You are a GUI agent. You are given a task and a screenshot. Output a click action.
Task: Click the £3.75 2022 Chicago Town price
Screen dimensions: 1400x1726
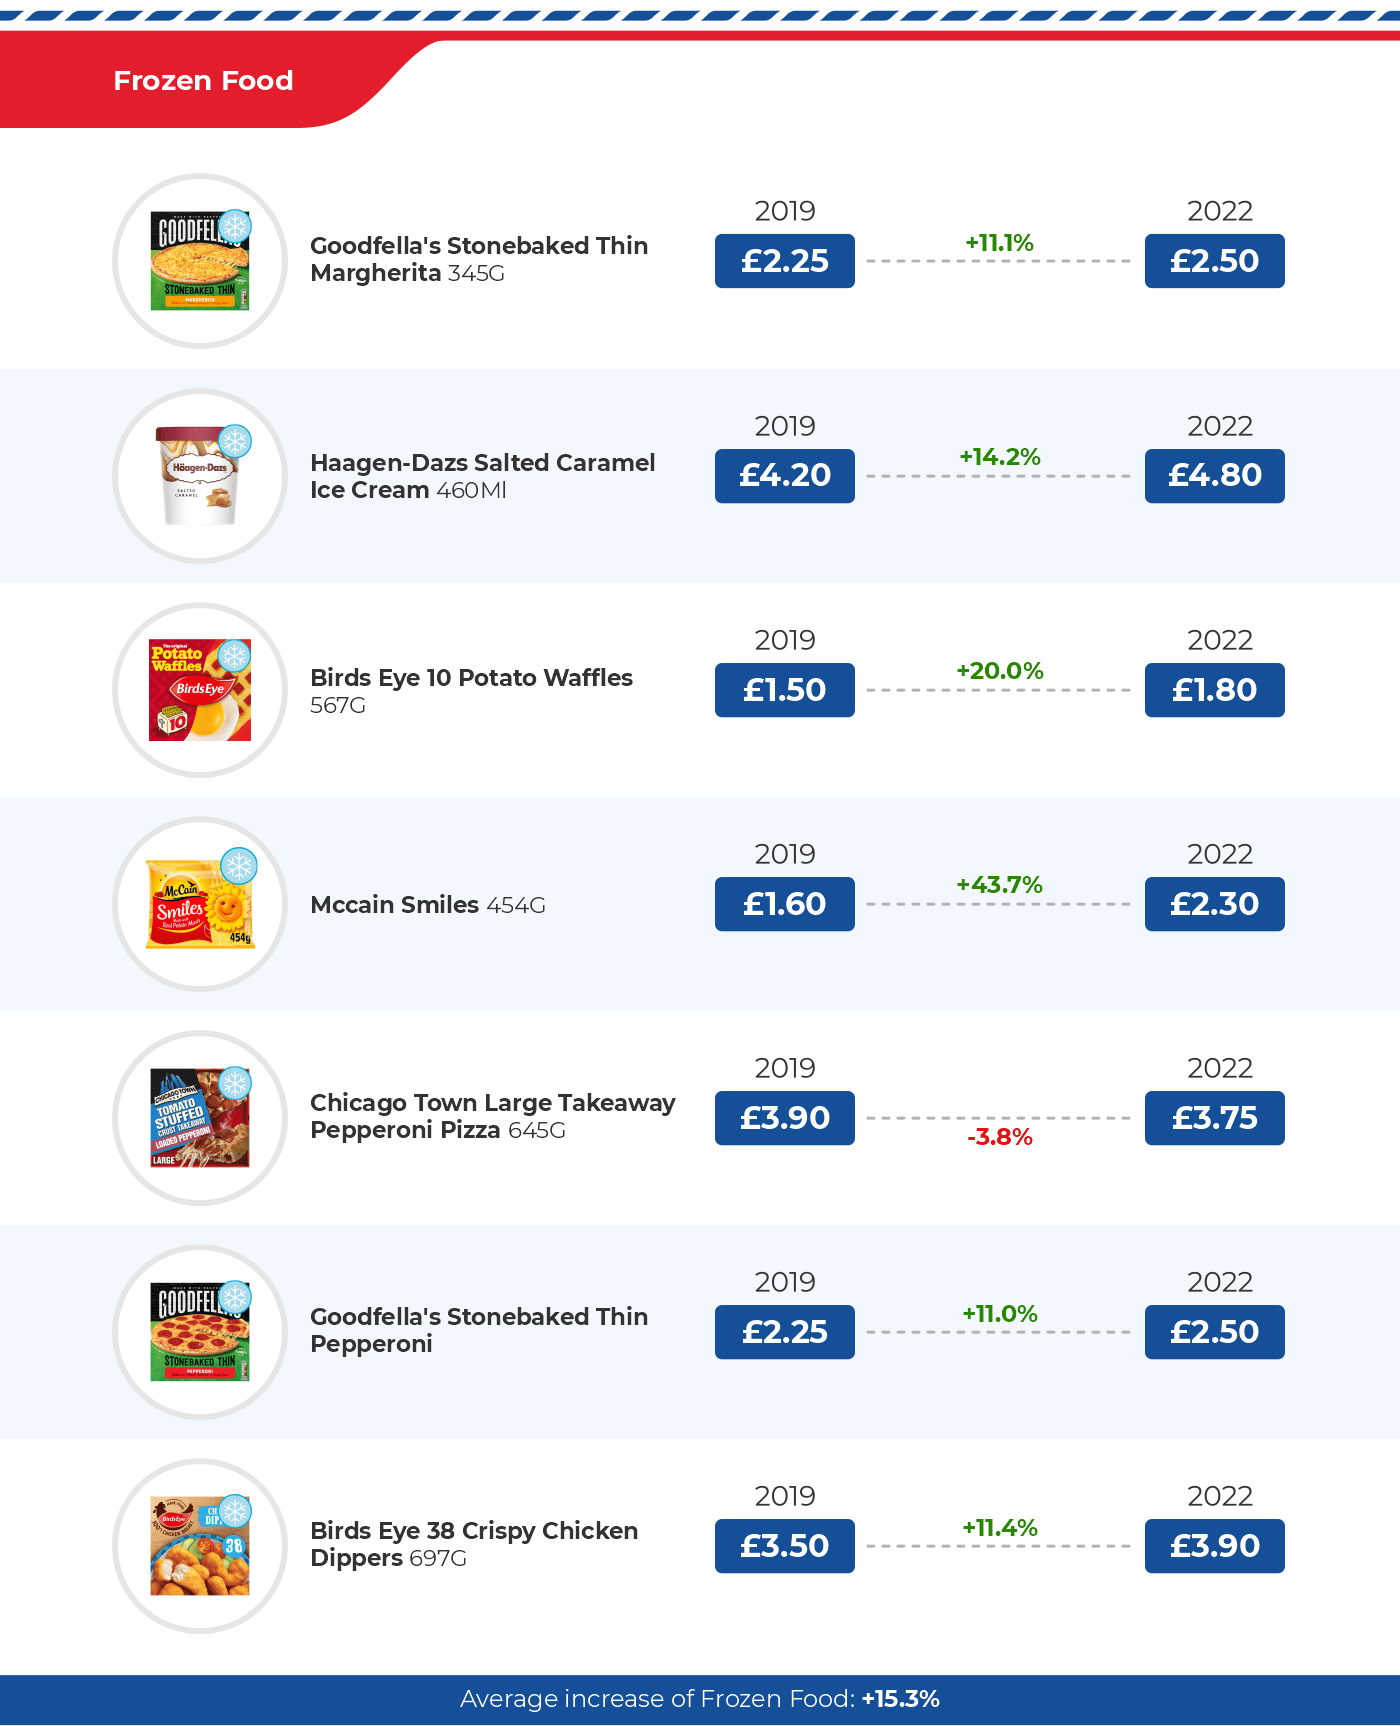pyautogui.click(x=1214, y=1118)
